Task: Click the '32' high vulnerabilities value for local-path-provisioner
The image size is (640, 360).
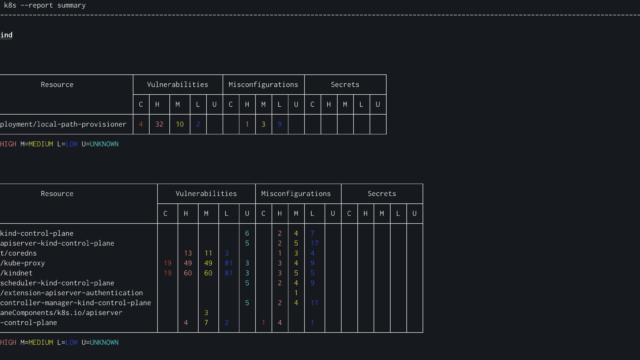Action: (159, 124)
